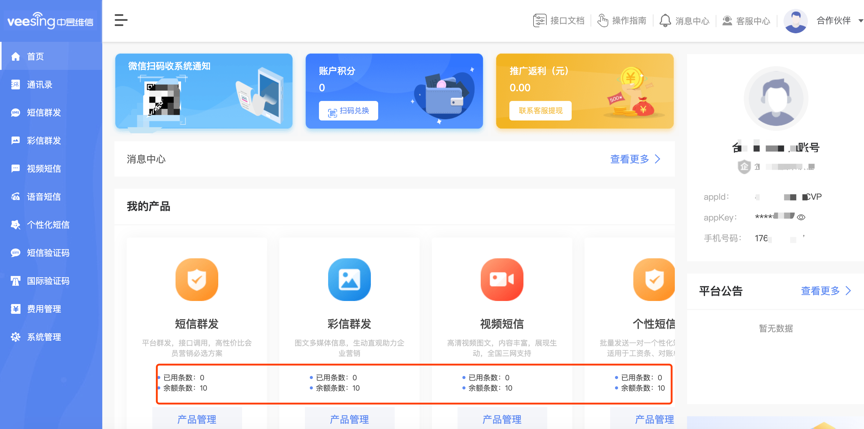
Task: Click the 国际验证码 sidebar icon
Action: tap(15, 281)
